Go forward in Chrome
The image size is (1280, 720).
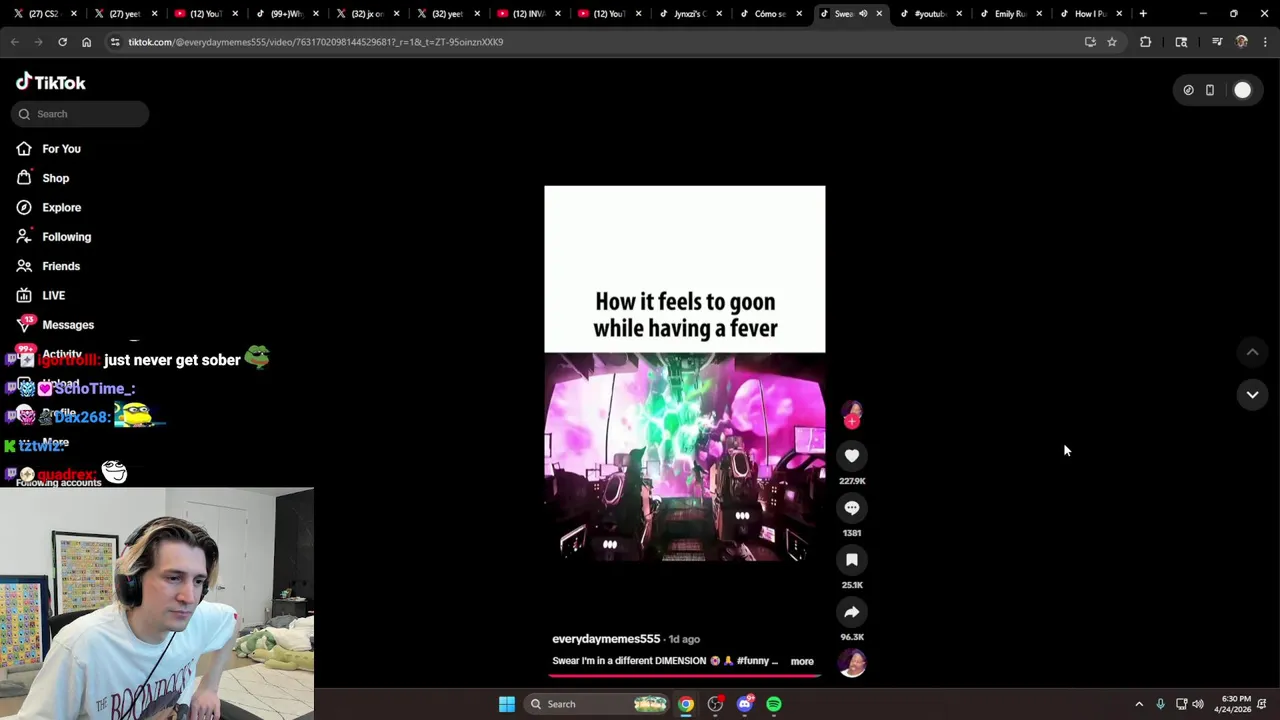click(38, 42)
